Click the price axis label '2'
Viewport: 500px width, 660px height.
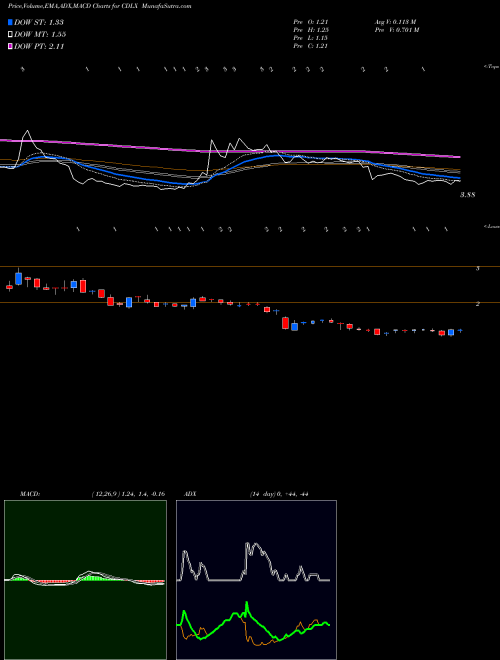point(477,303)
